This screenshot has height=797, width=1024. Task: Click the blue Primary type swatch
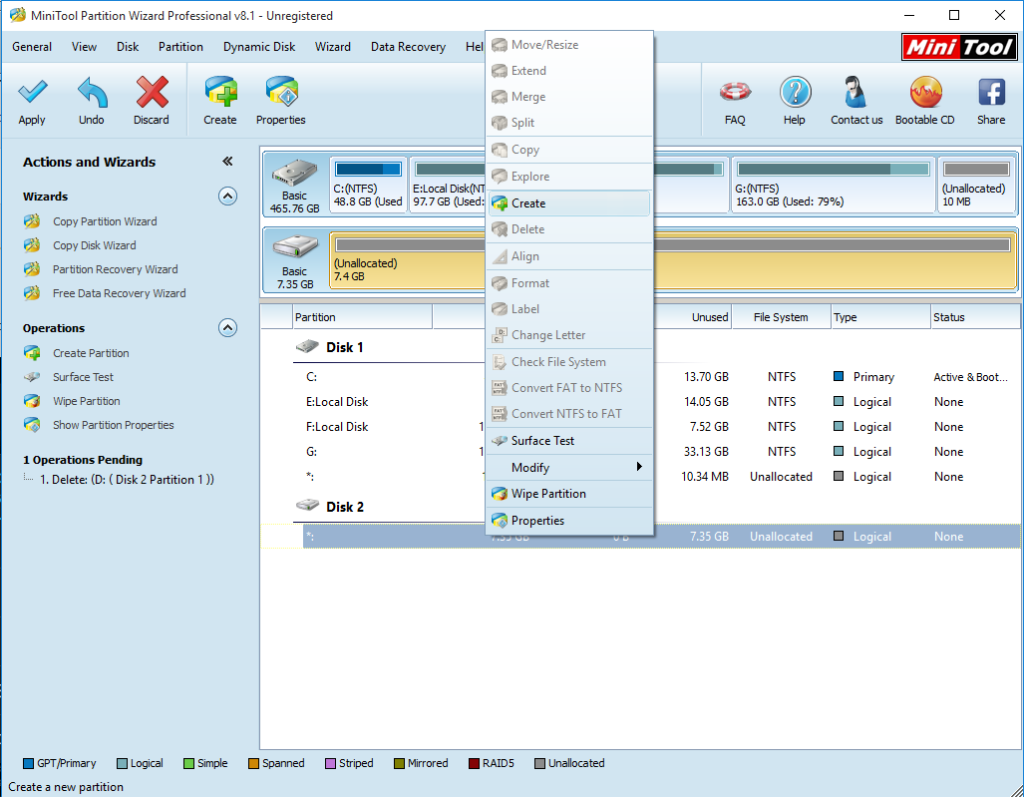pyautogui.click(x=839, y=376)
